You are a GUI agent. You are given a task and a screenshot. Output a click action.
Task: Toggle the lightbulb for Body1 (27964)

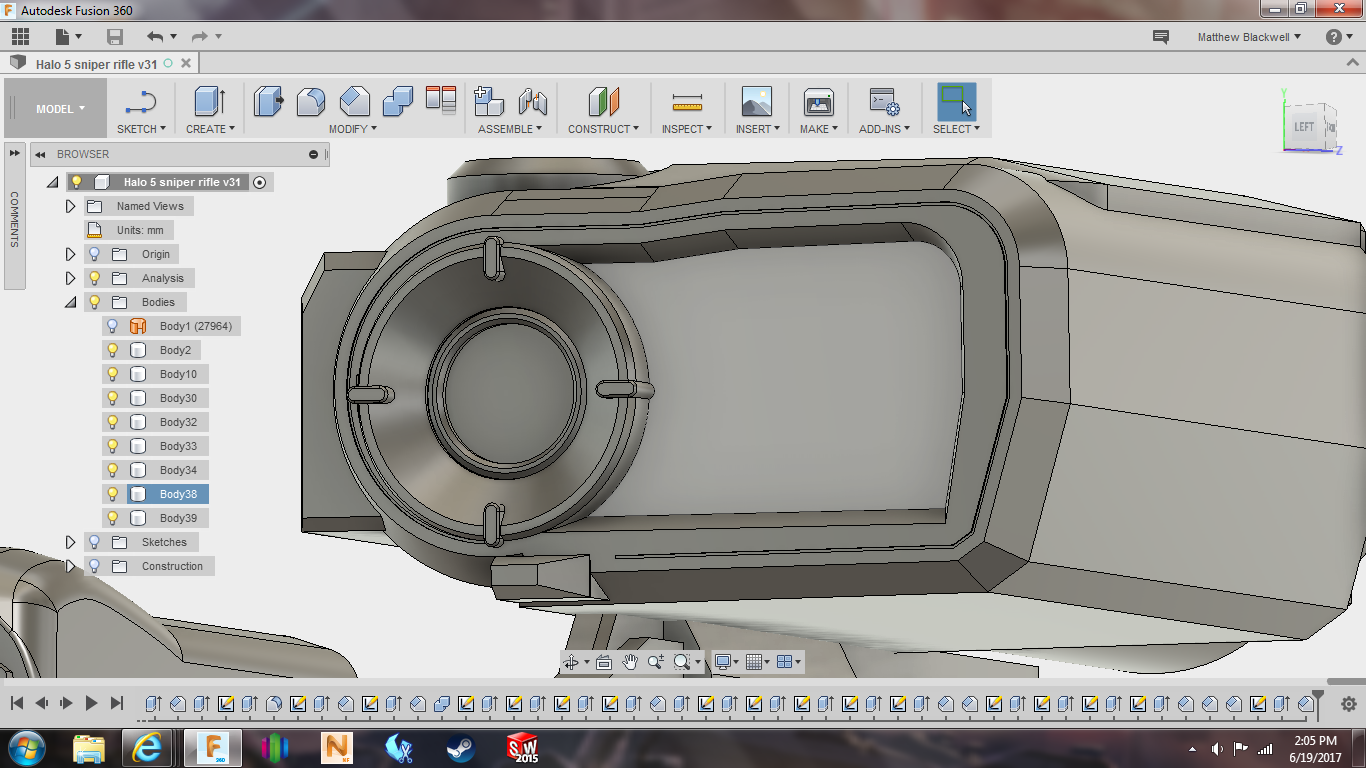113,326
